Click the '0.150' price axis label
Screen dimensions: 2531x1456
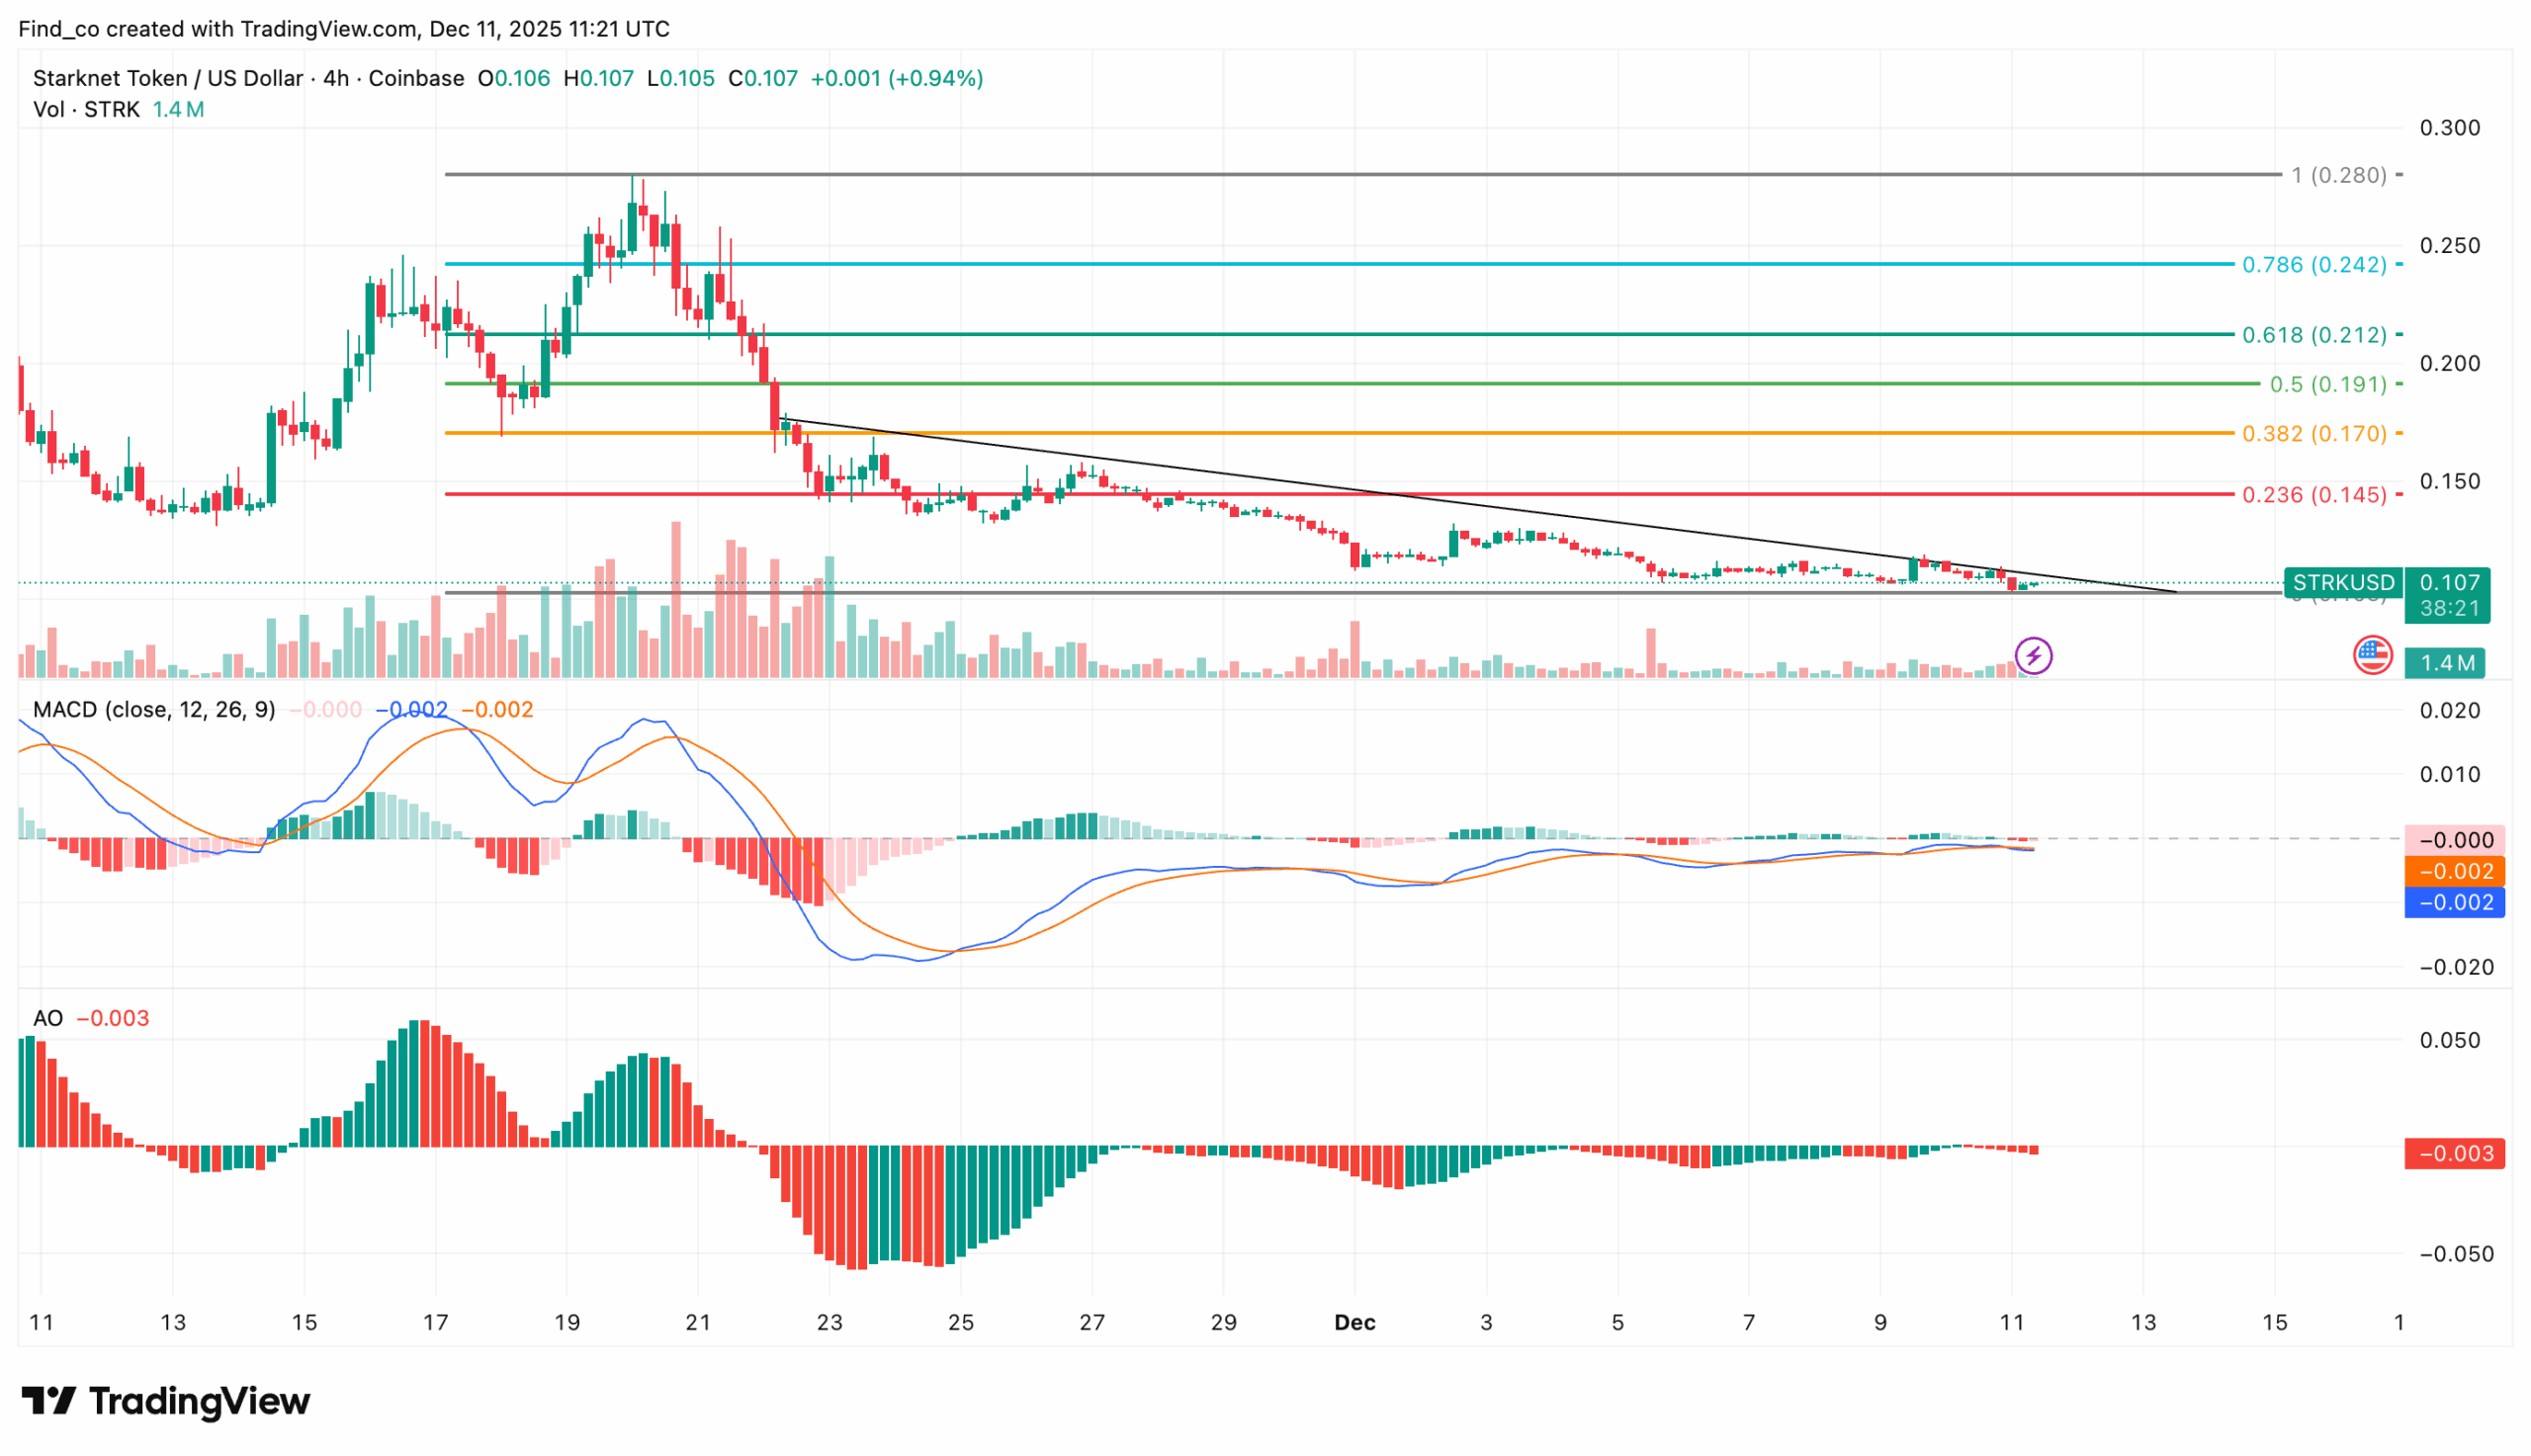[x=2449, y=481]
